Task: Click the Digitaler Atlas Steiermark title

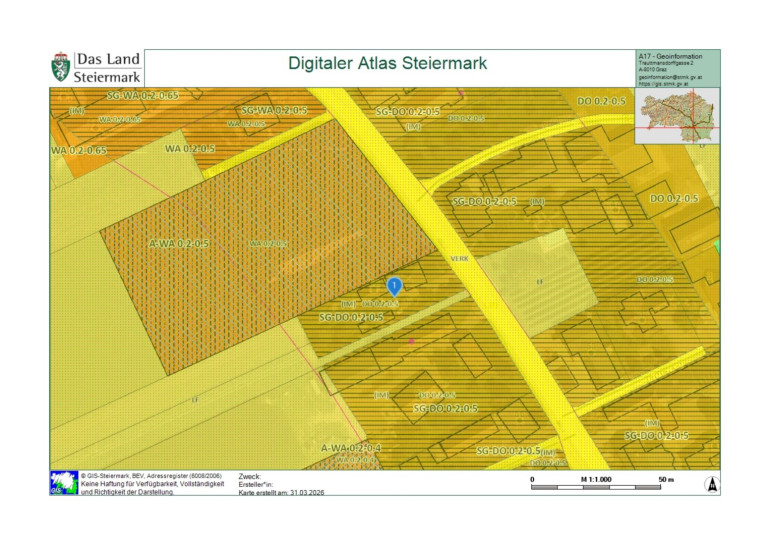Action: [x=388, y=64]
